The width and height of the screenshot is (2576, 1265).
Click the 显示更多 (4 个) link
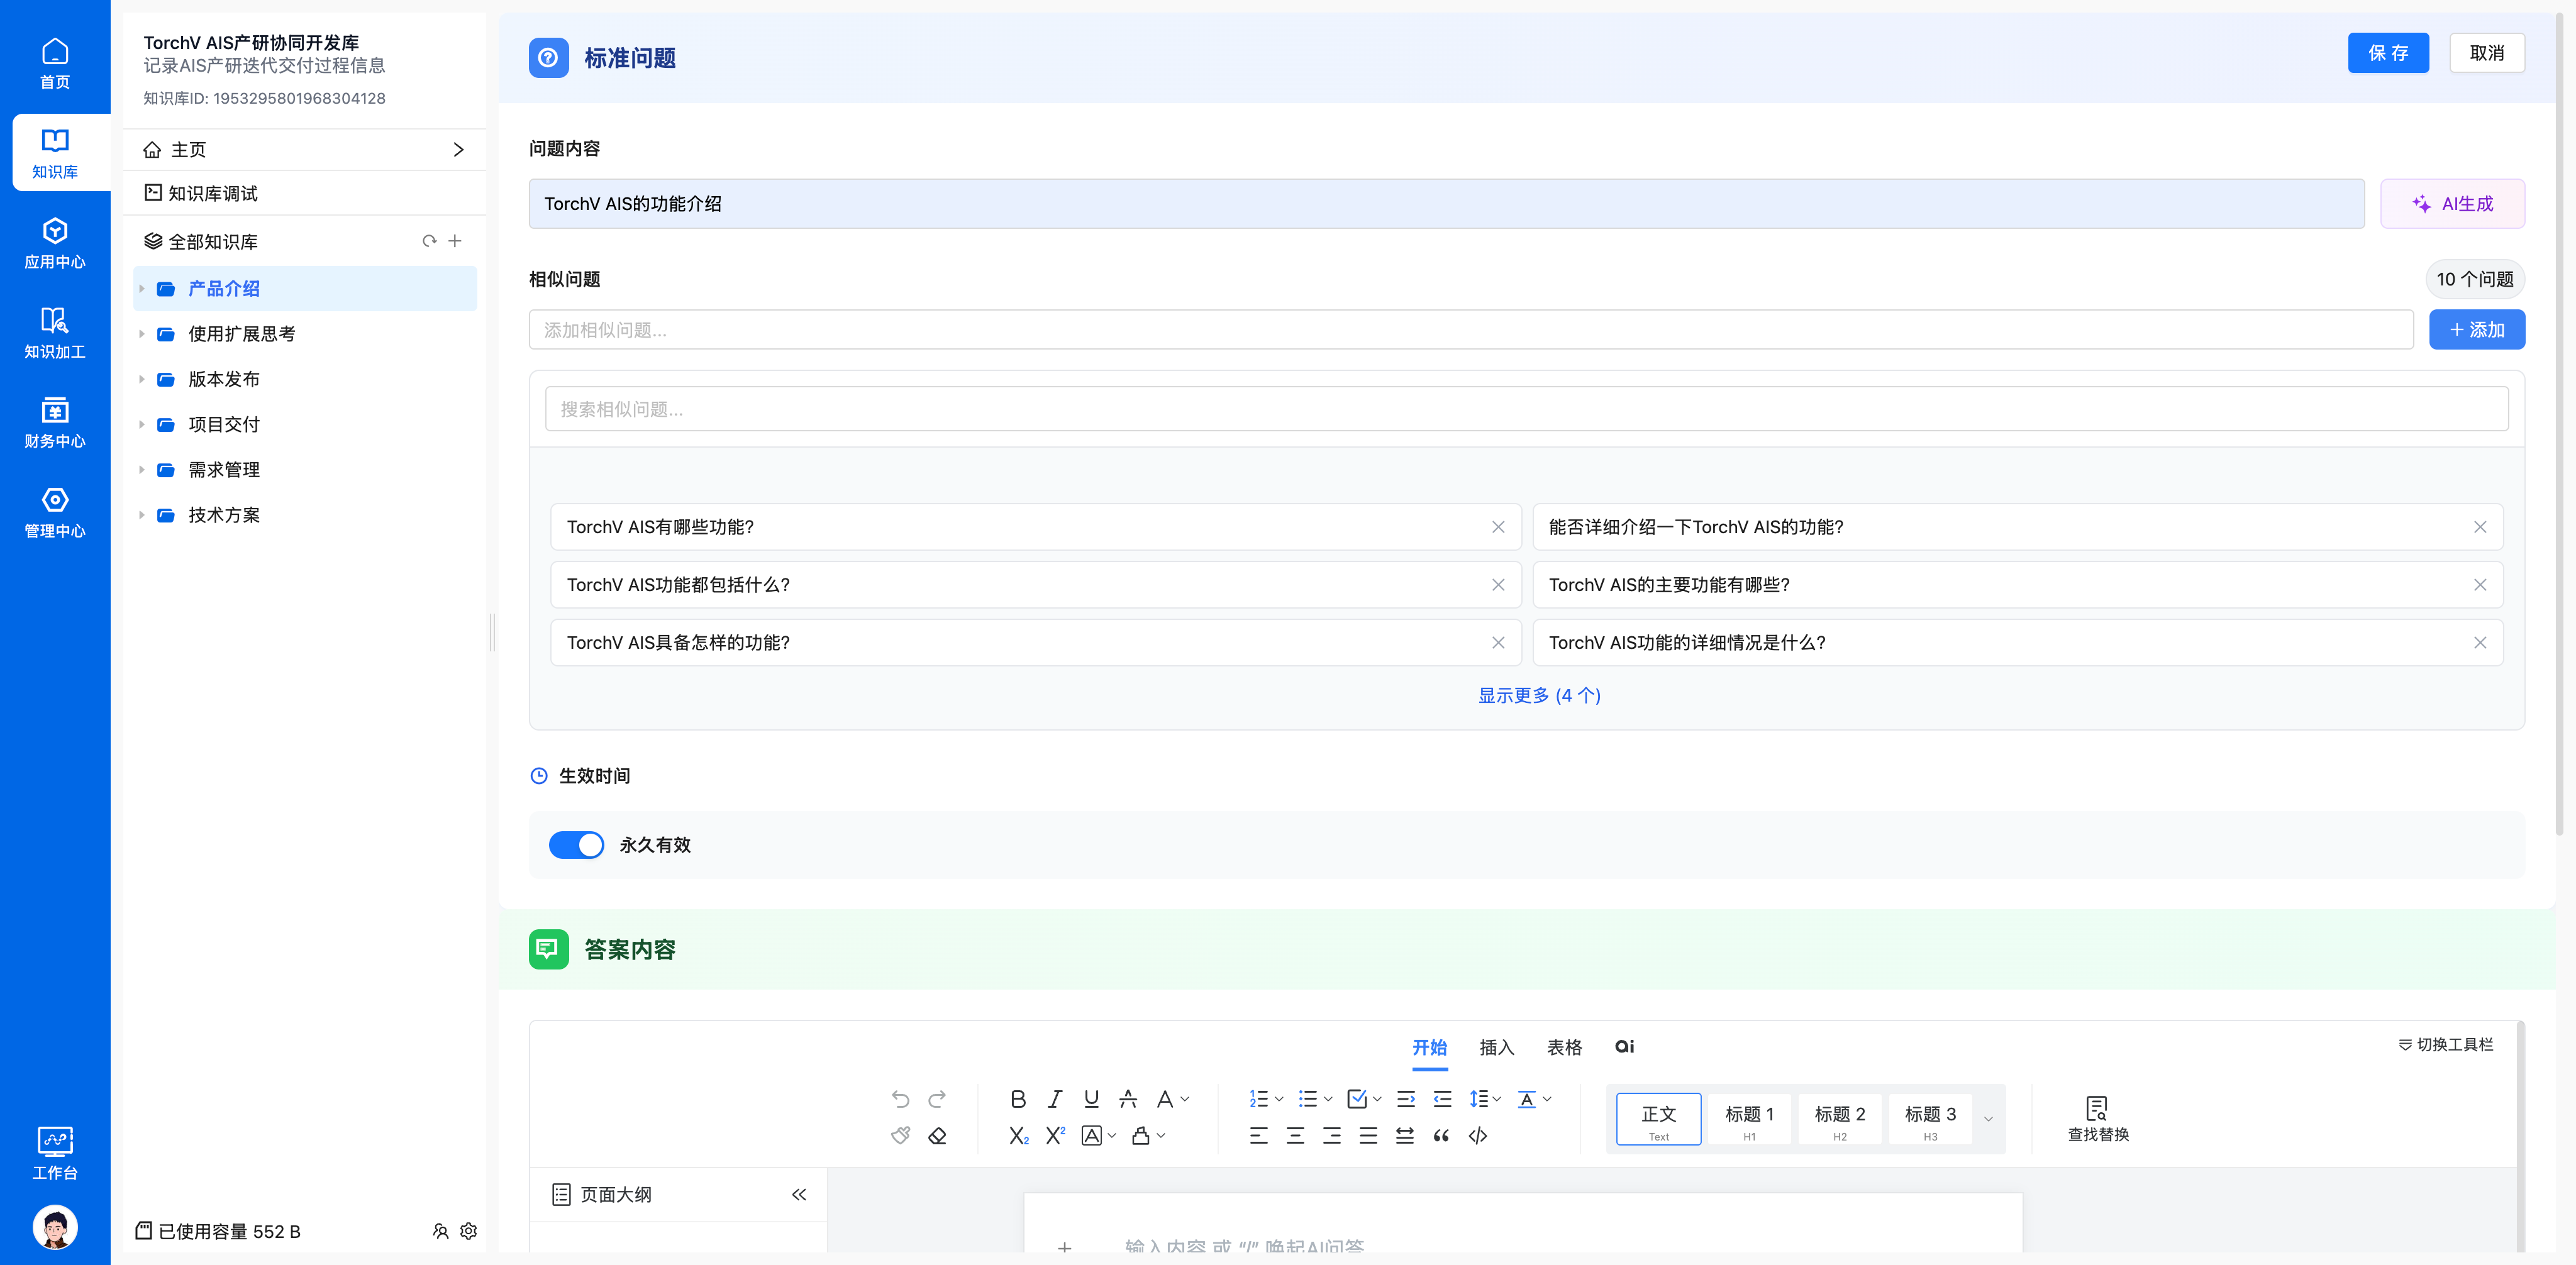click(x=1539, y=696)
